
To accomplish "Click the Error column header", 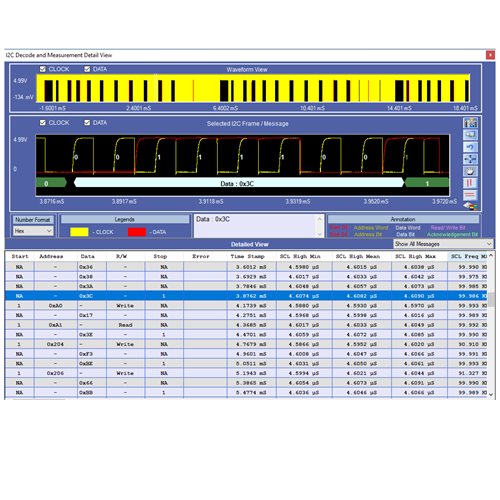I will [x=201, y=256].
